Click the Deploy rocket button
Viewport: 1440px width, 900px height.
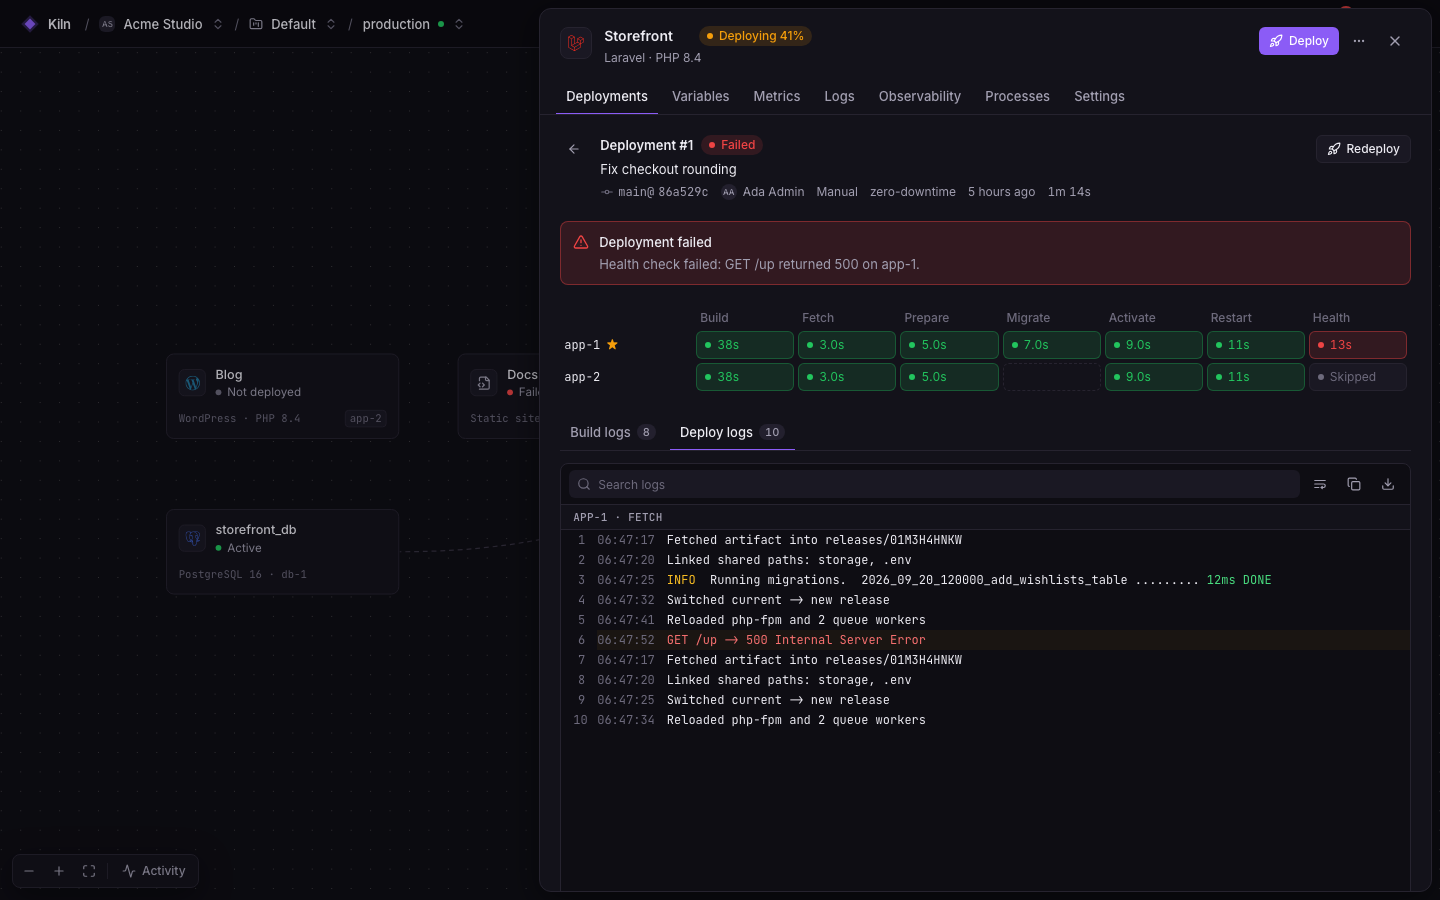pos(1298,41)
